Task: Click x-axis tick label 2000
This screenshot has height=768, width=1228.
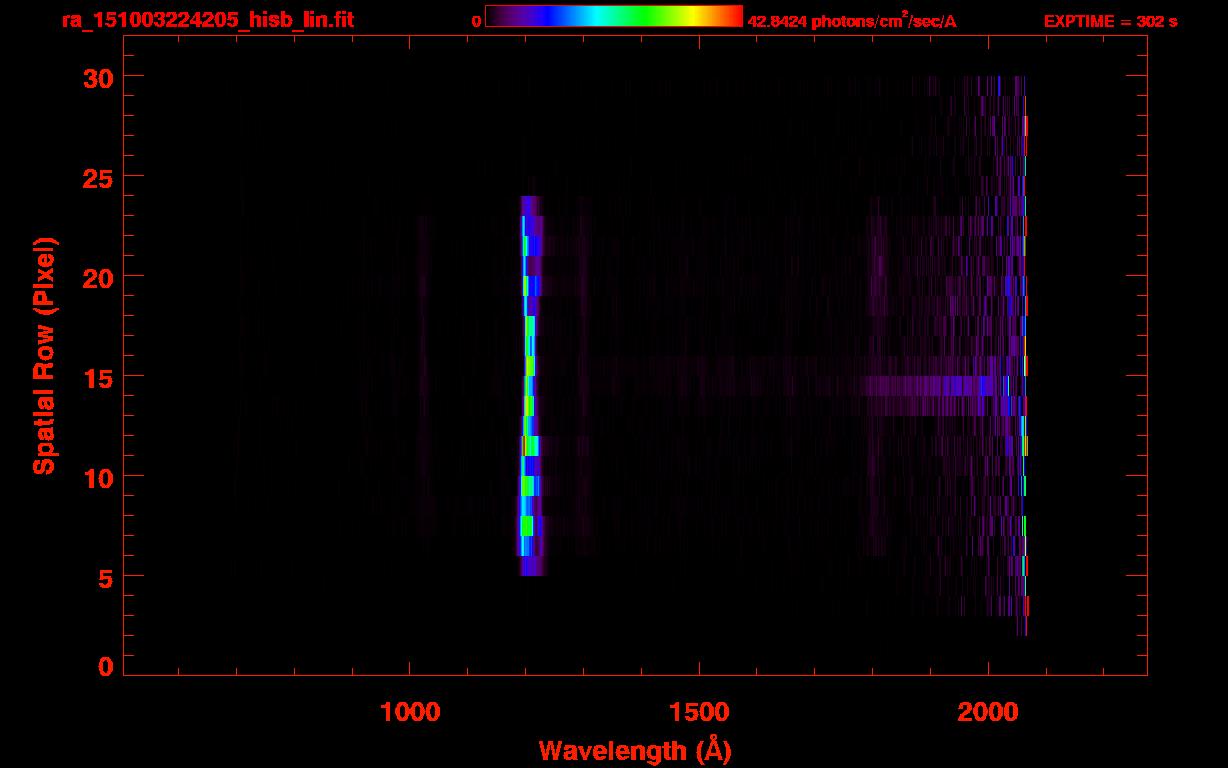Action: (x=988, y=712)
